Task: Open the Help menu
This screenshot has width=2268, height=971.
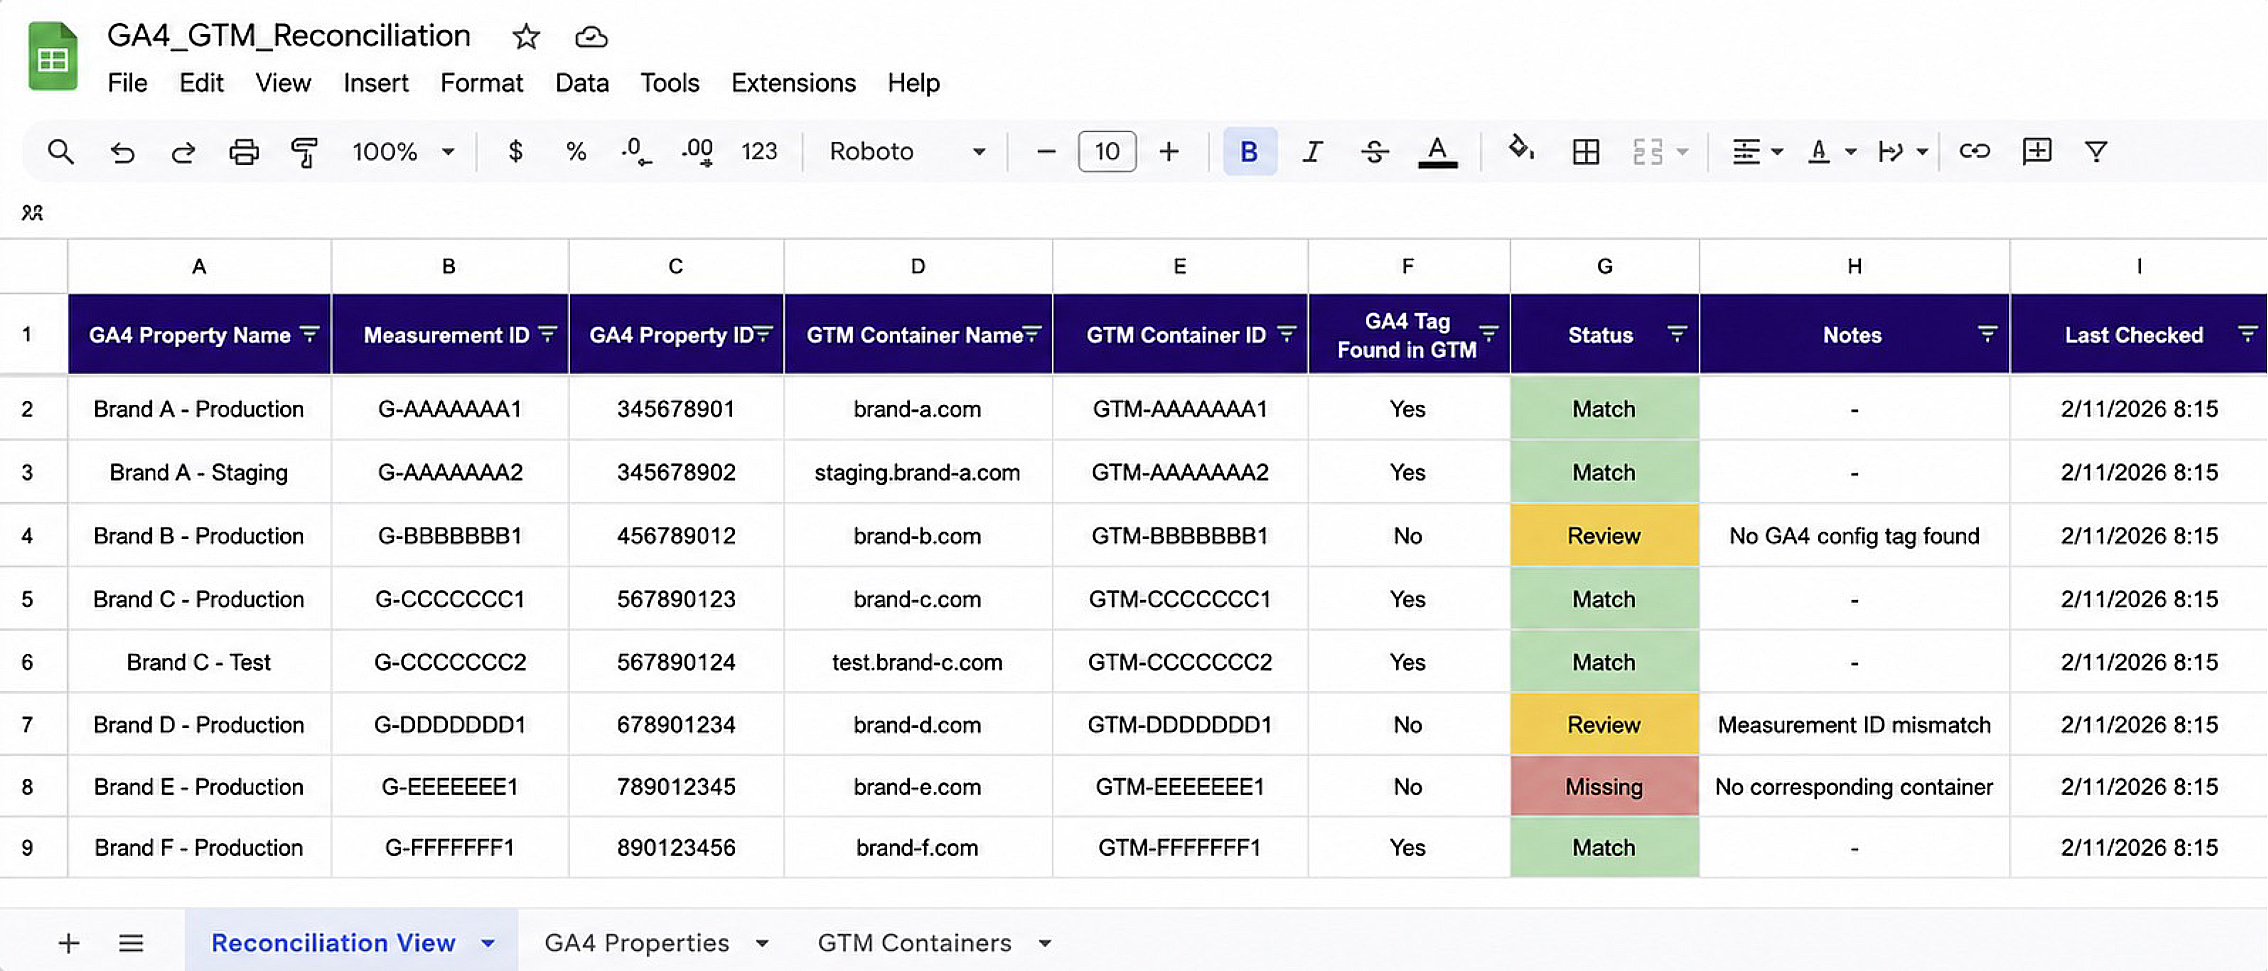Action: (914, 83)
